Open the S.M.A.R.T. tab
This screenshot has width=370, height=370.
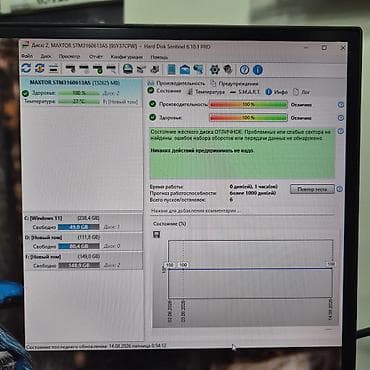(x=246, y=92)
